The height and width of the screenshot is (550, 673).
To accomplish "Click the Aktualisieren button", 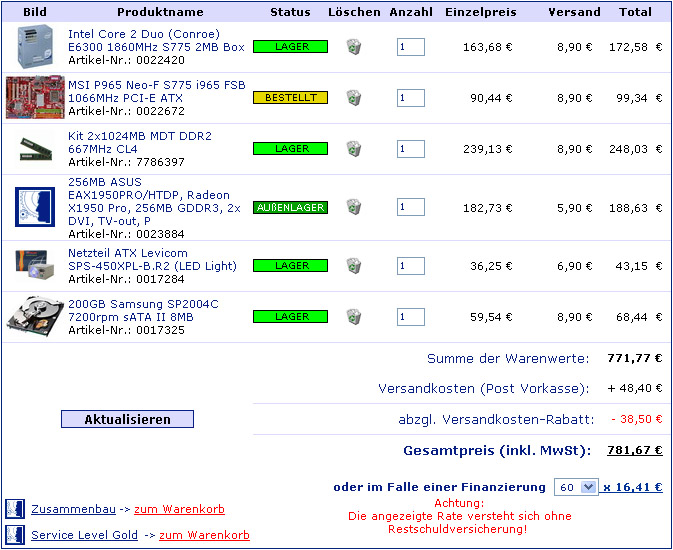I will pos(127,419).
